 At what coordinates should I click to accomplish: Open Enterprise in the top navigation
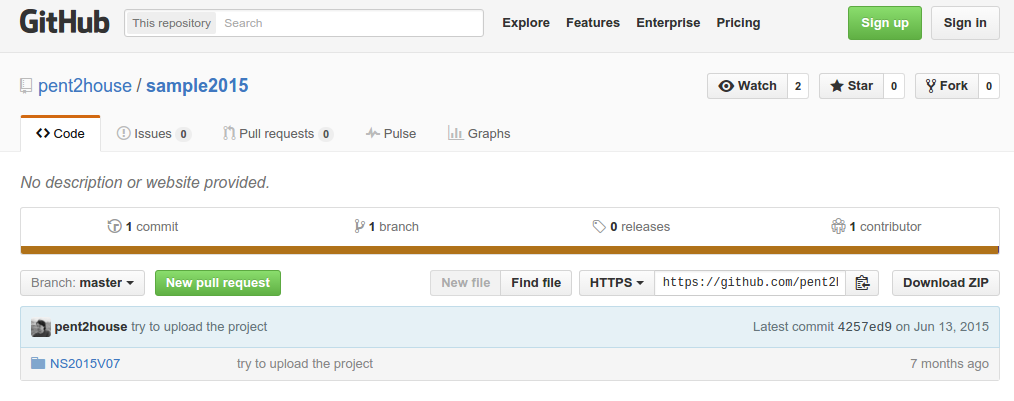pos(668,23)
